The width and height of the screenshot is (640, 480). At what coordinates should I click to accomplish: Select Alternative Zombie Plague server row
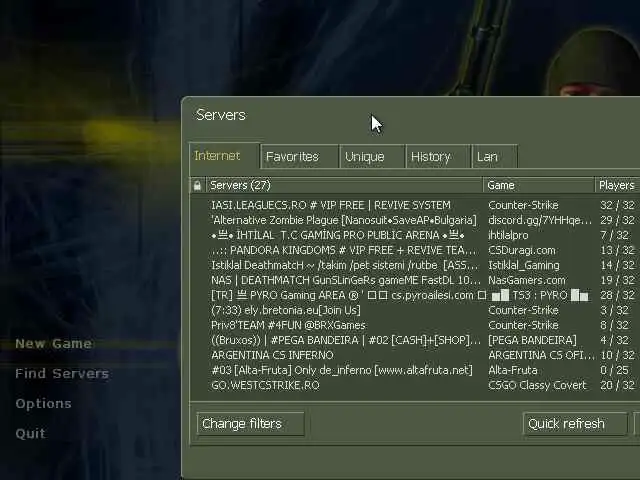tap(415, 220)
